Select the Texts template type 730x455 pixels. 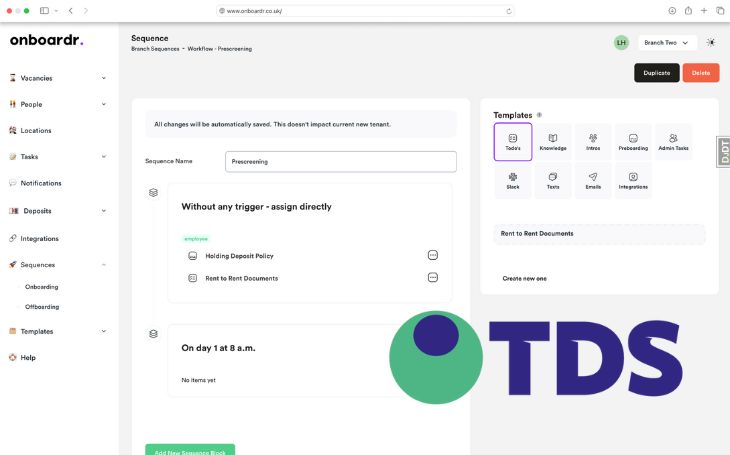click(553, 181)
